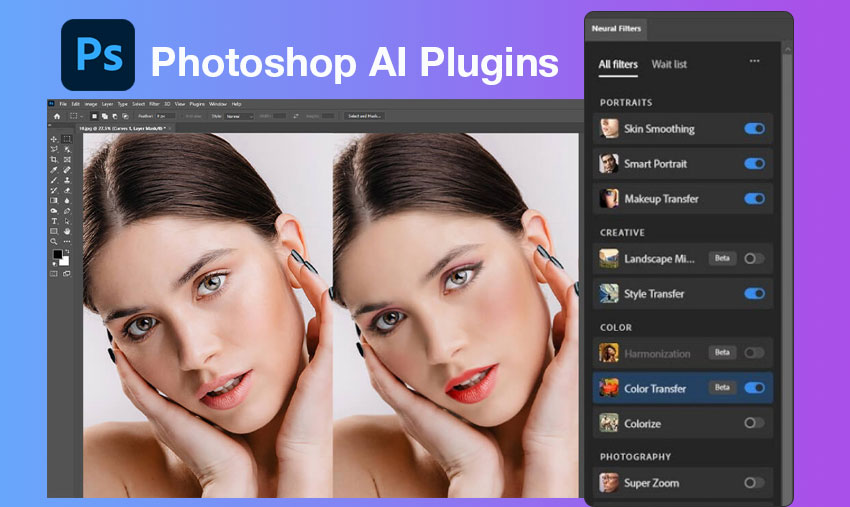Click the background color swatch
The image size is (850, 507).
(x=65, y=261)
